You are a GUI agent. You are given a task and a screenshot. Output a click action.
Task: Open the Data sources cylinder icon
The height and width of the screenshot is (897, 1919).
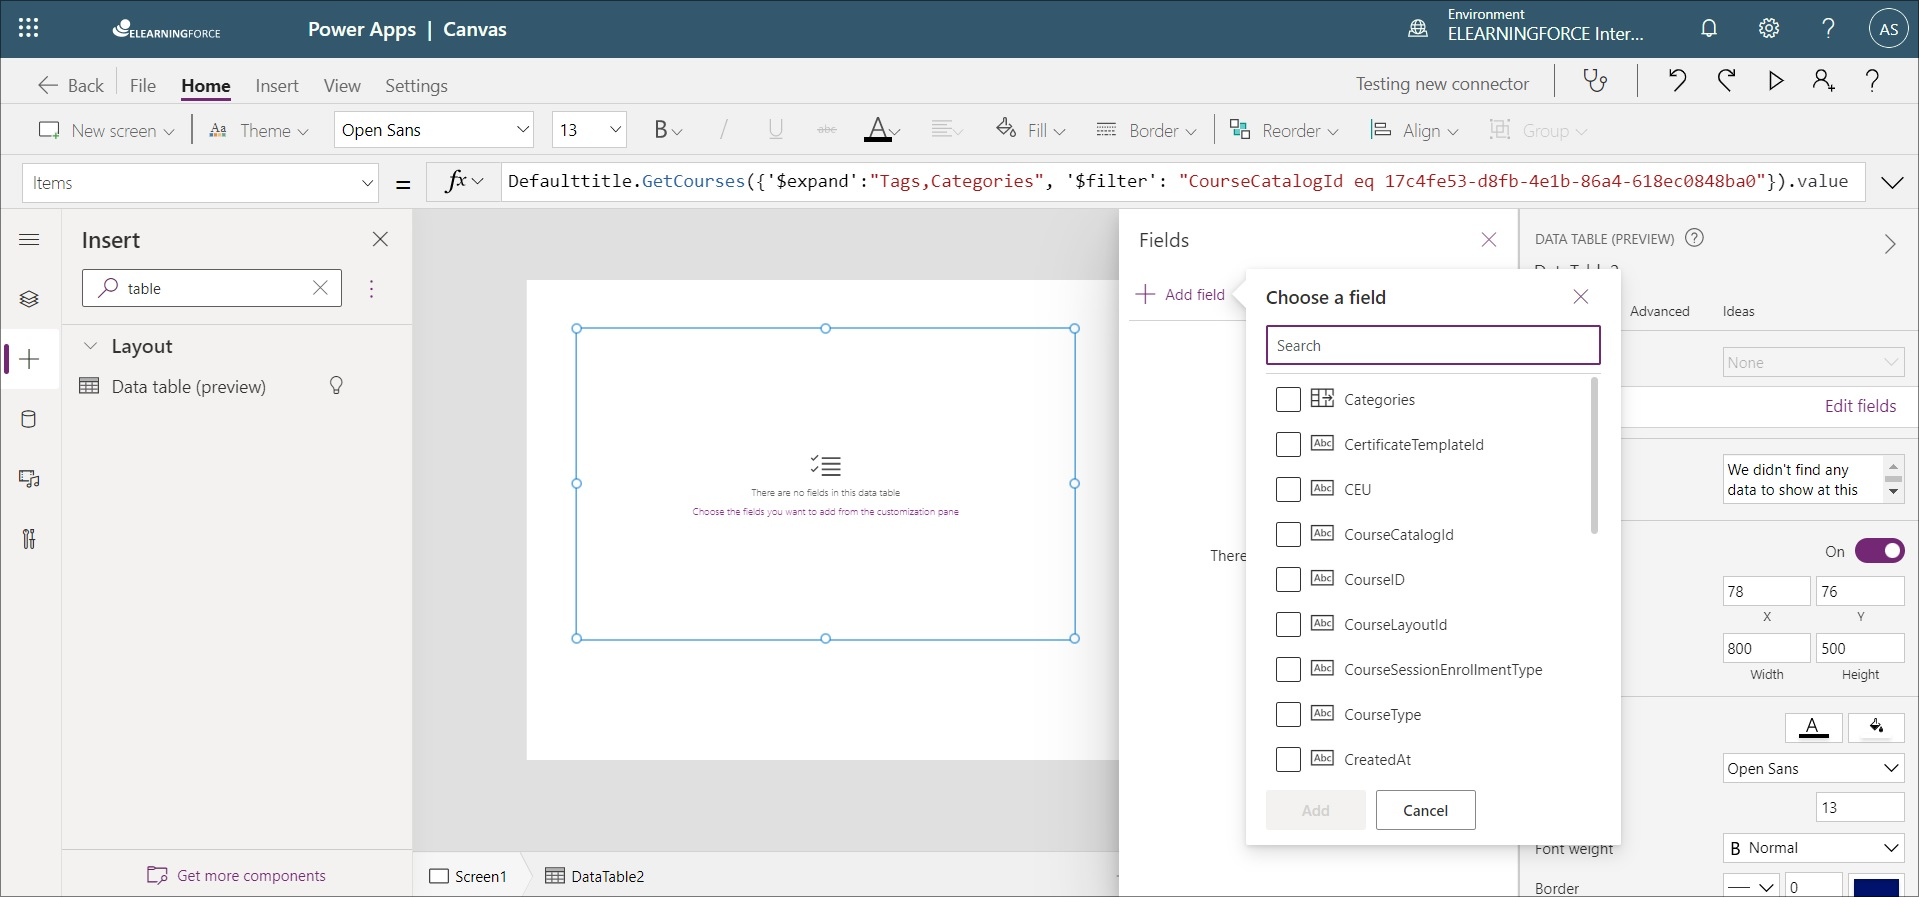point(29,419)
